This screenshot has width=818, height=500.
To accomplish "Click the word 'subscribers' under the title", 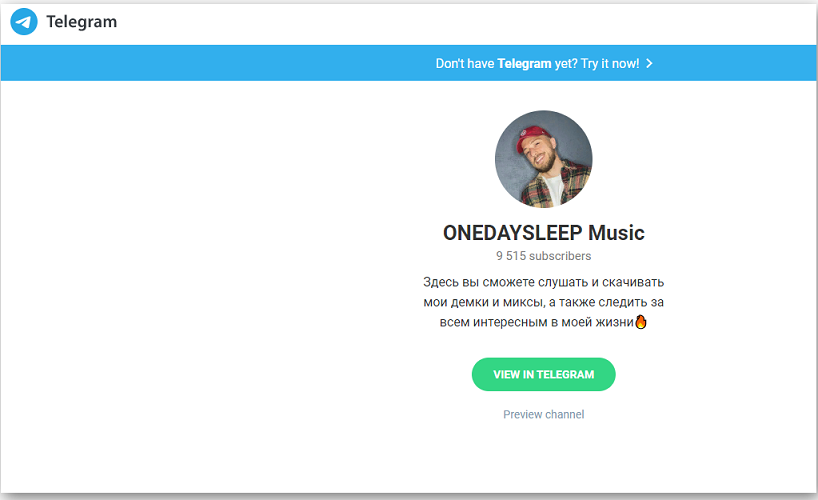I will 560,256.
